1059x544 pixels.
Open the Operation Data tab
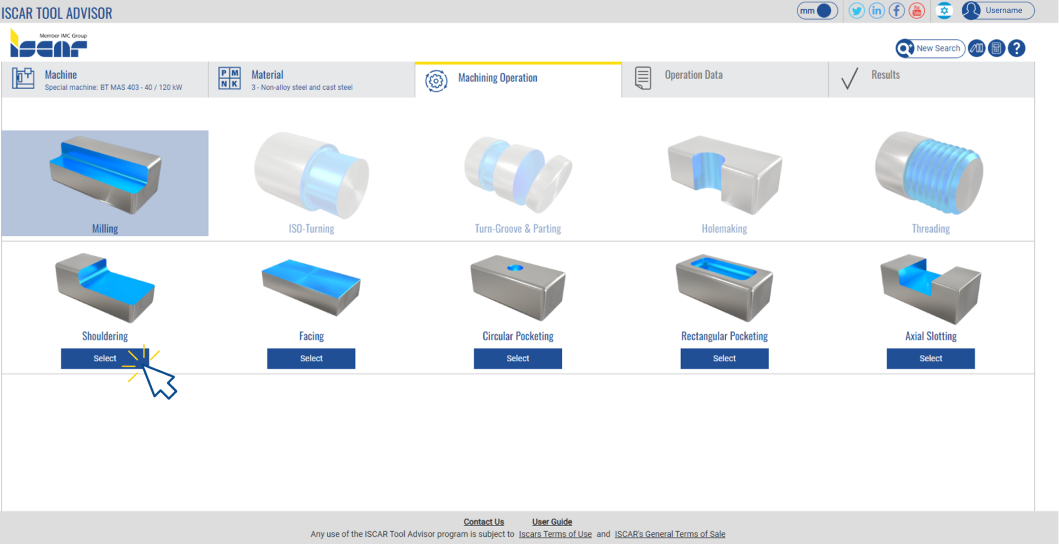point(725,80)
